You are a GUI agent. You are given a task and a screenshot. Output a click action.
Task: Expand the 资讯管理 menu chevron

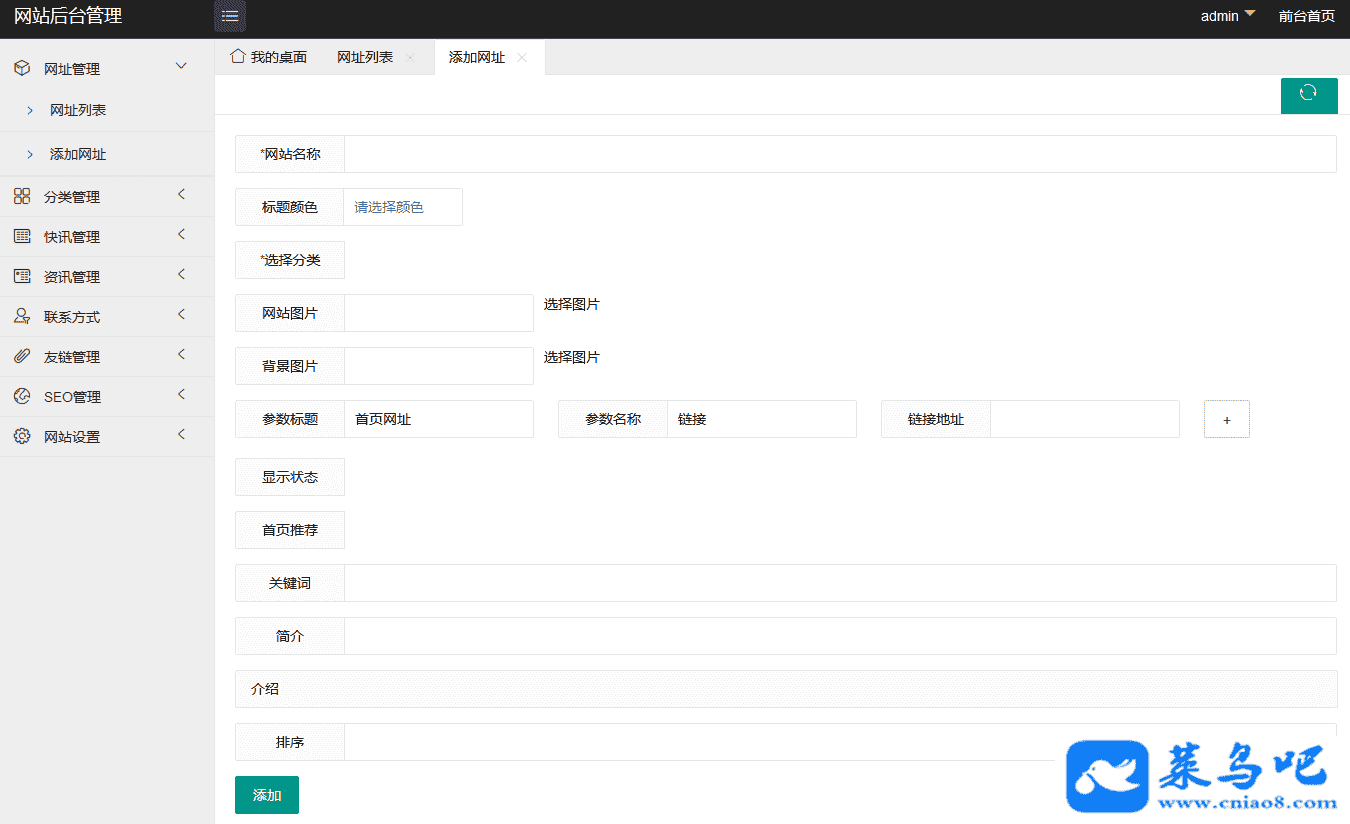point(181,275)
